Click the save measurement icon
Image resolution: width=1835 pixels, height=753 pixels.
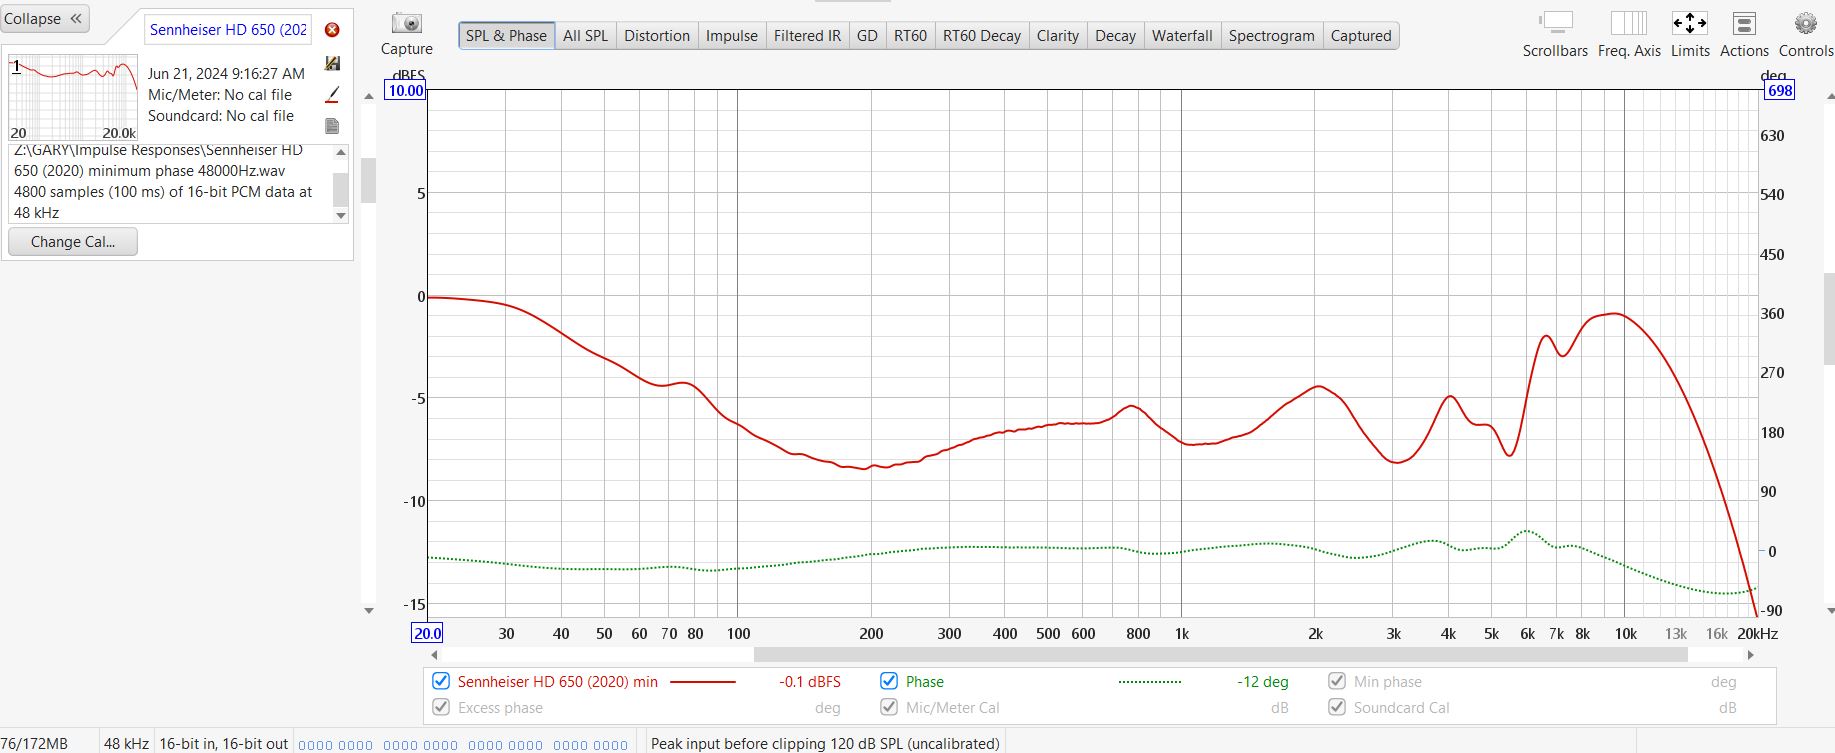click(x=332, y=63)
